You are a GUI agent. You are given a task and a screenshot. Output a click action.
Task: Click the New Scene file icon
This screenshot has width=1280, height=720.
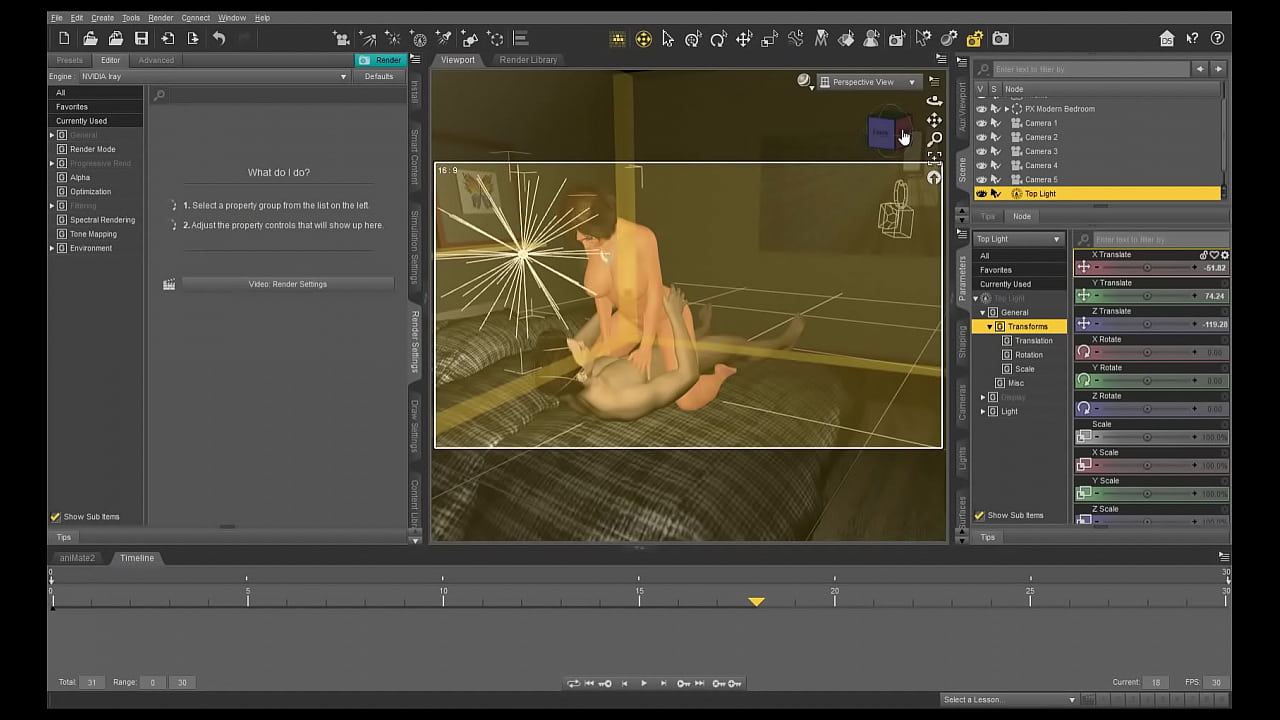(64, 39)
